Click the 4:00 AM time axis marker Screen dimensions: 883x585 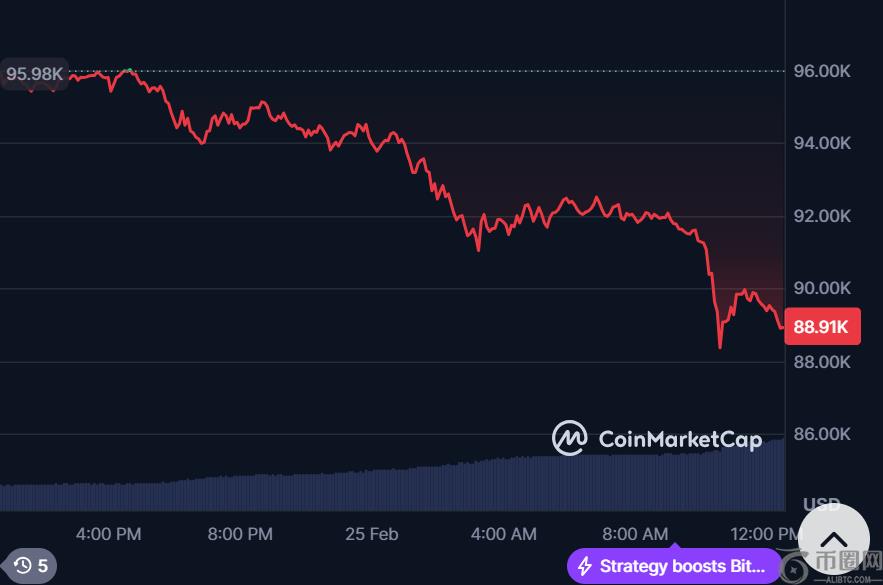pyautogui.click(x=504, y=533)
